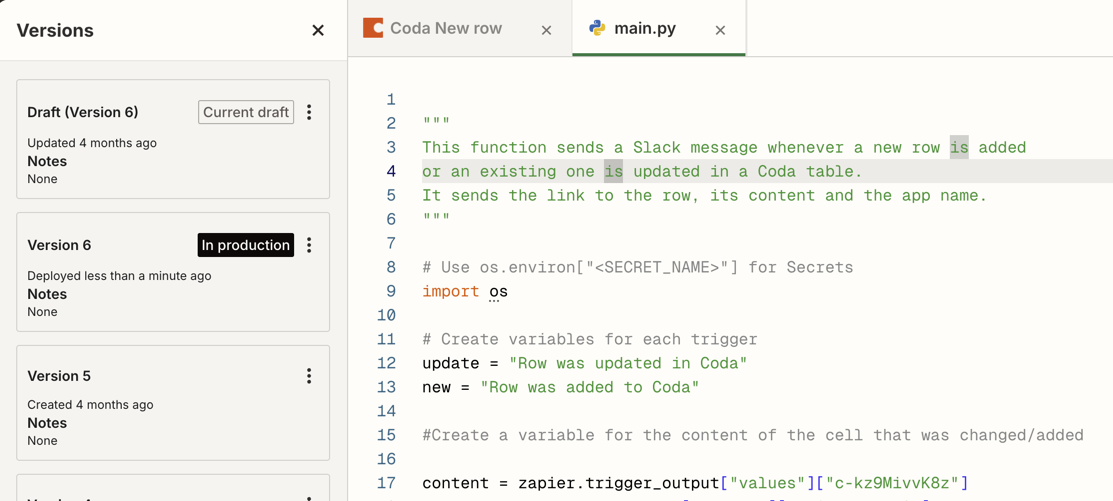Switch to the Coda New row tab

(445, 28)
